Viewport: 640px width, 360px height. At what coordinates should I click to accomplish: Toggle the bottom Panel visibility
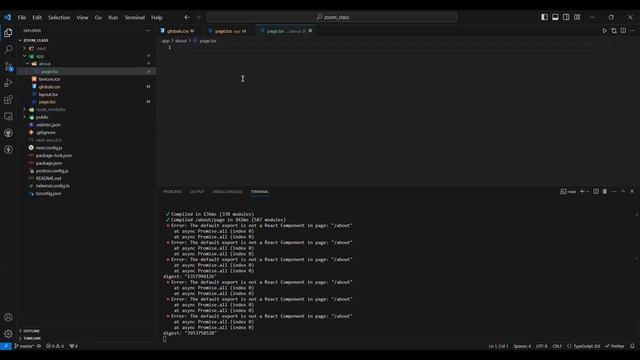click(x=555, y=17)
